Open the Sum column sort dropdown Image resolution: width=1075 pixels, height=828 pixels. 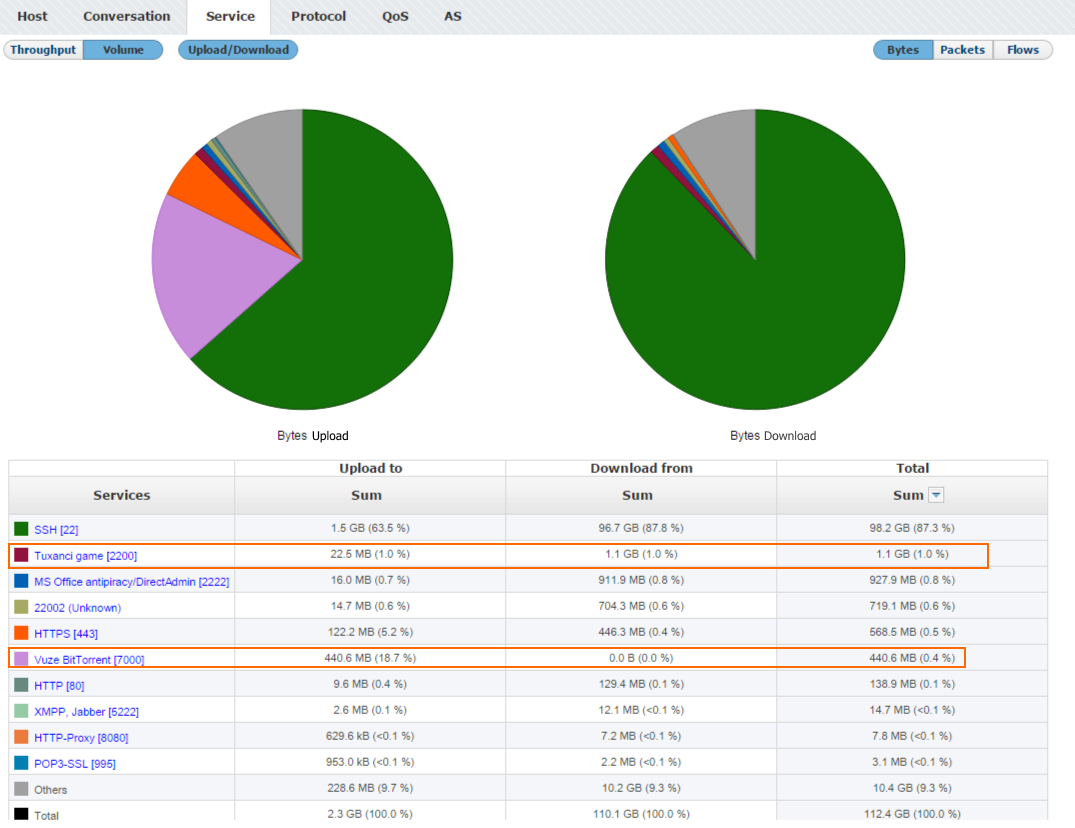point(936,494)
